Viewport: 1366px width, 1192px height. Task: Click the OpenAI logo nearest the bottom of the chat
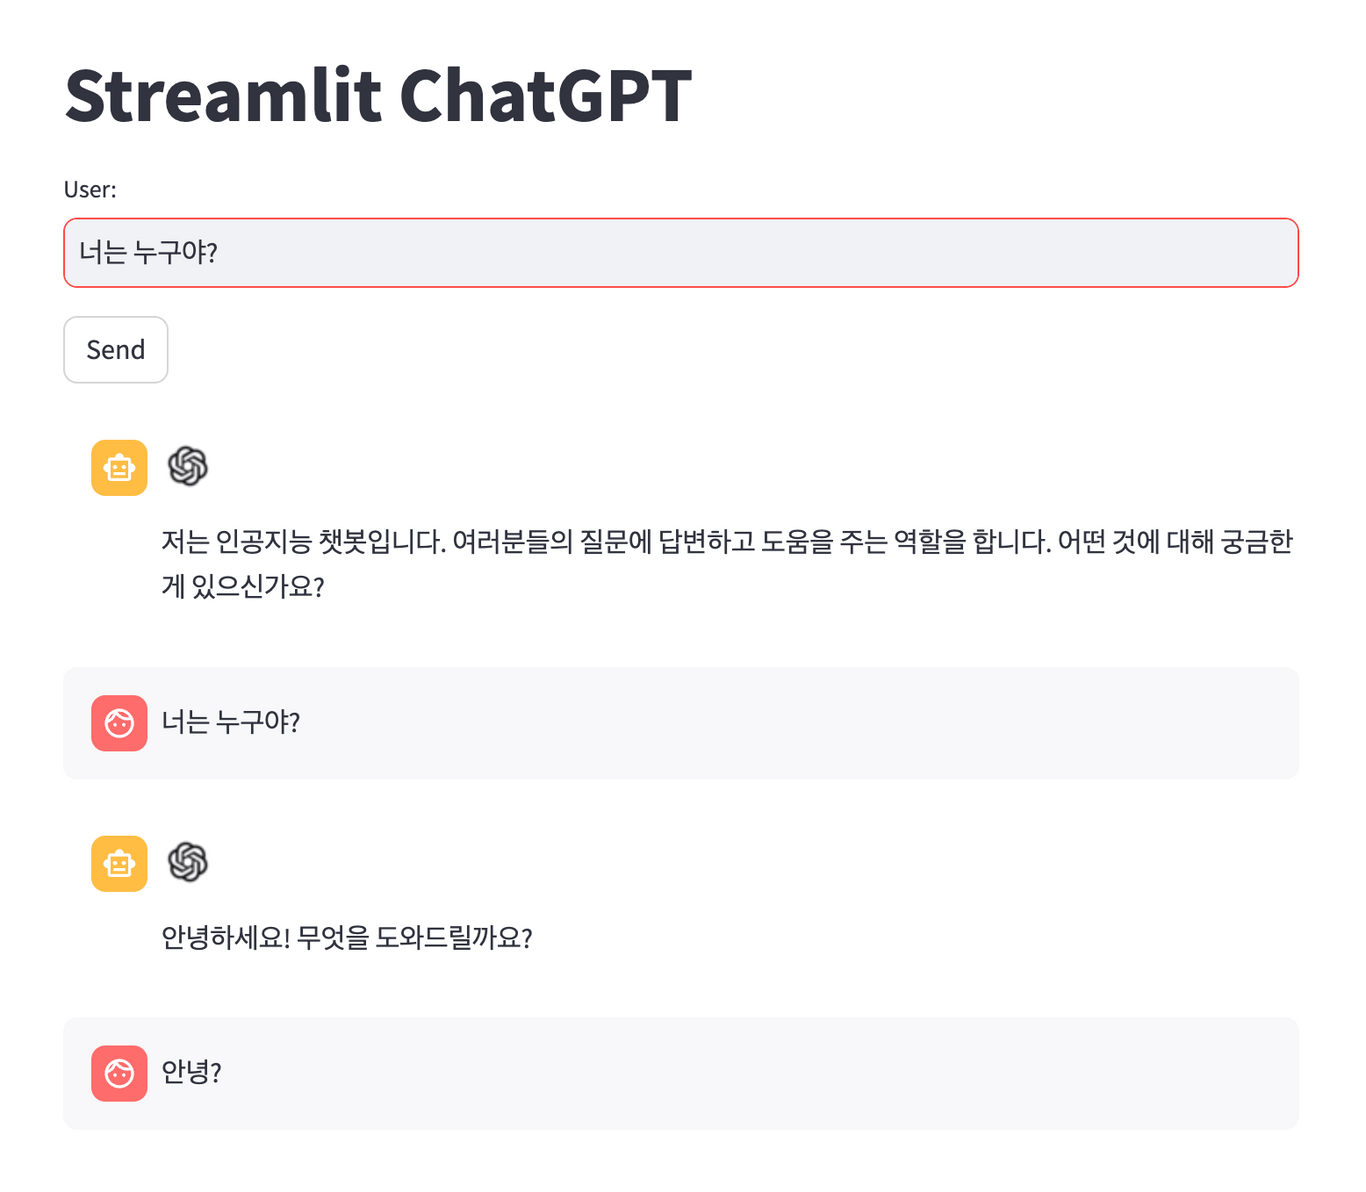click(188, 863)
